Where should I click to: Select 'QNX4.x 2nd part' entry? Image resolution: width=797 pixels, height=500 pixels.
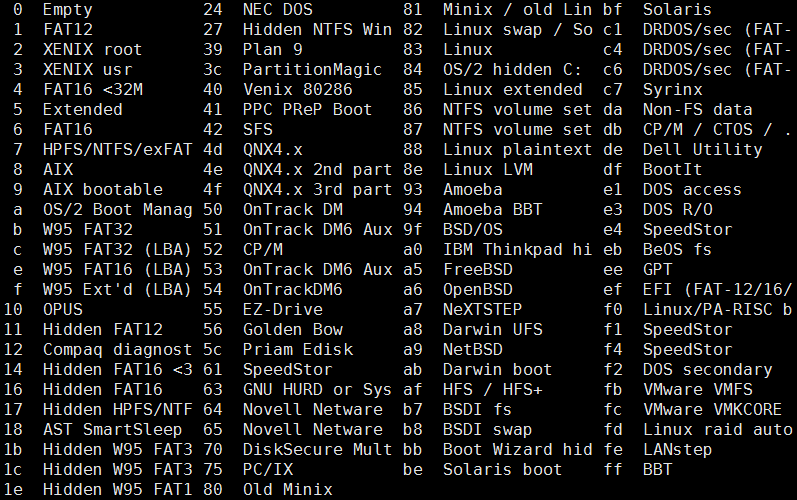[317, 170]
